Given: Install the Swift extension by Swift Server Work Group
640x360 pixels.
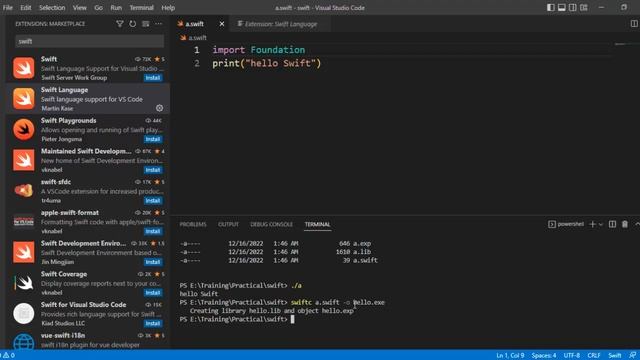Looking at the screenshot, I should coord(153,78).
